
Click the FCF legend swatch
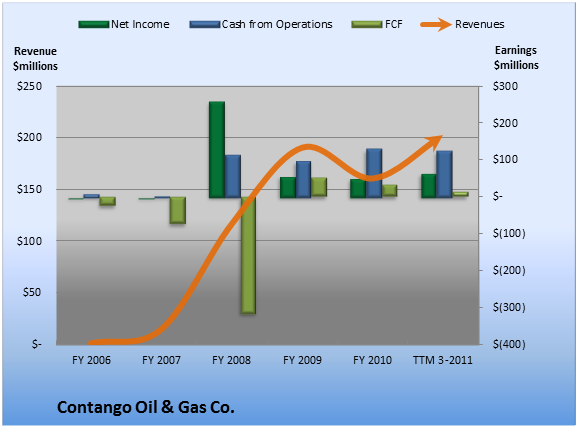[x=367, y=24]
